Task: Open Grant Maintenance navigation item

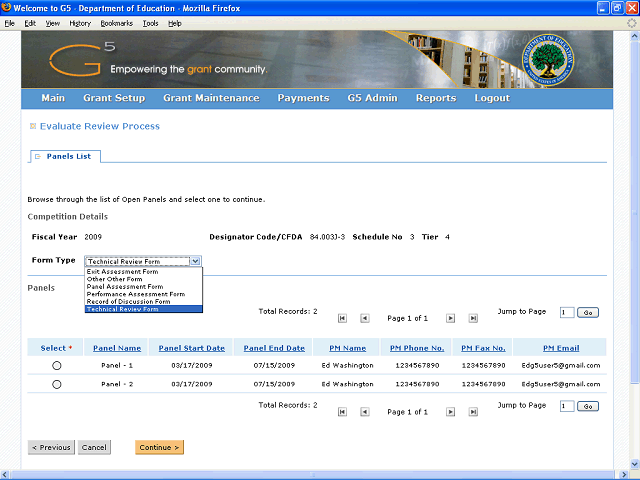Action: pos(211,98)
